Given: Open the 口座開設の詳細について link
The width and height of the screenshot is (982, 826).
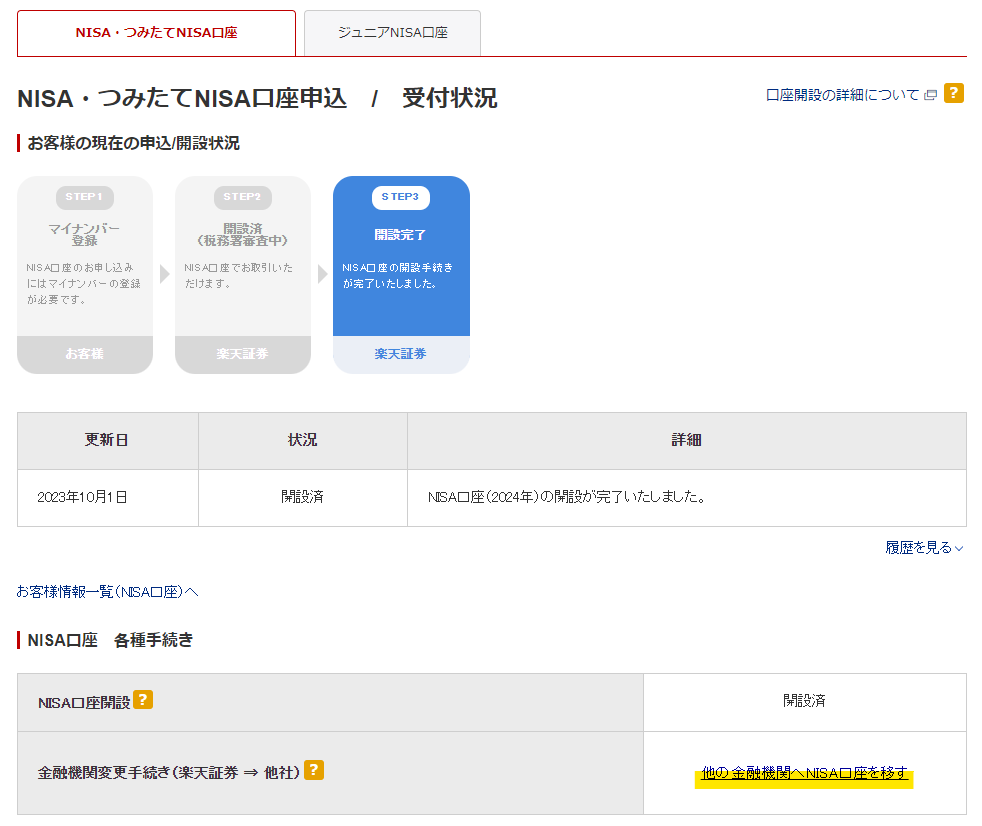Looking at the screenshot, I should click(842, 95).
